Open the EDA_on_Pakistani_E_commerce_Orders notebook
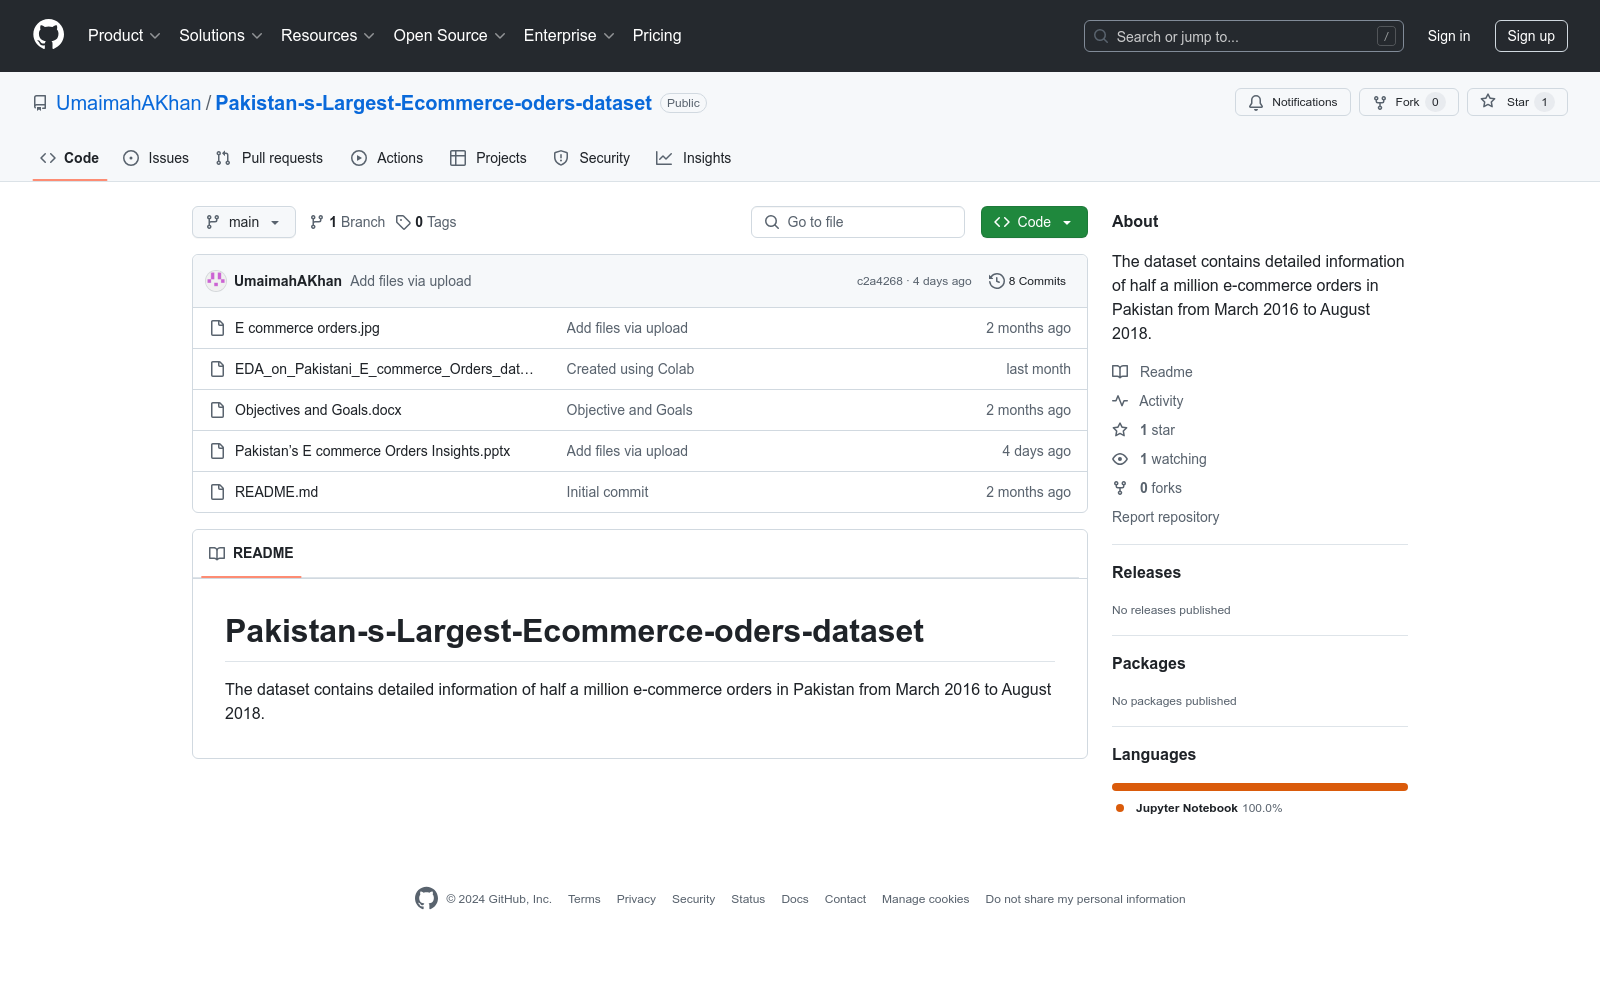 [384, 369]
